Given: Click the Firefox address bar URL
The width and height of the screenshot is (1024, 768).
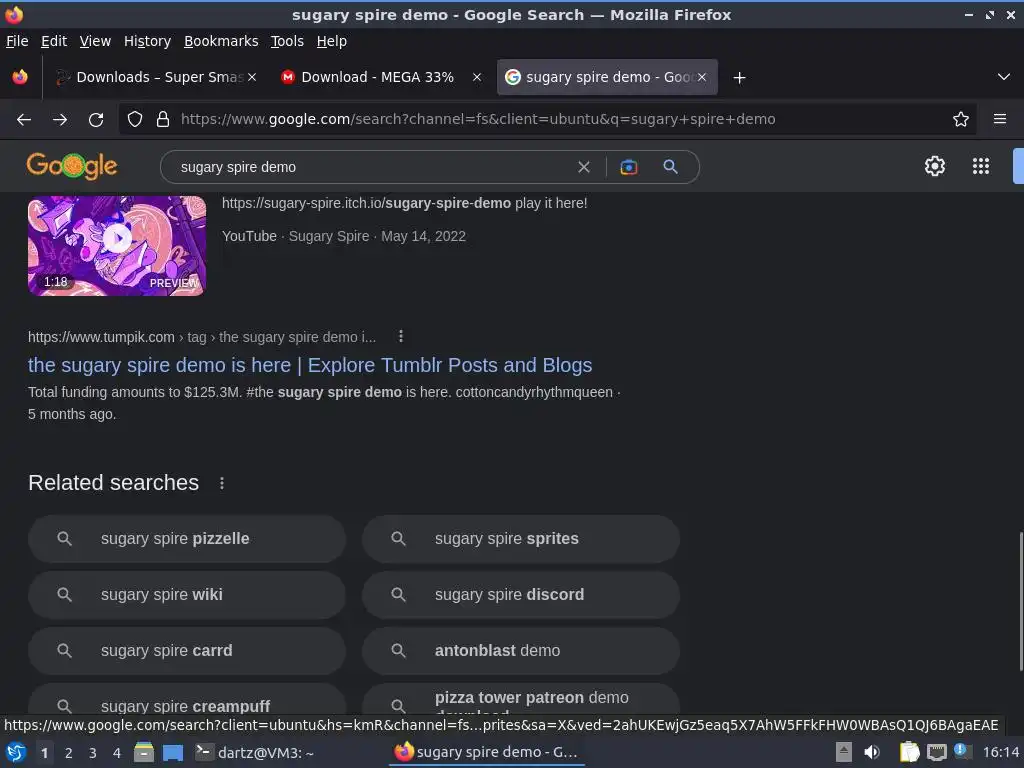Looking at the screenshot, I should point(478,119).
